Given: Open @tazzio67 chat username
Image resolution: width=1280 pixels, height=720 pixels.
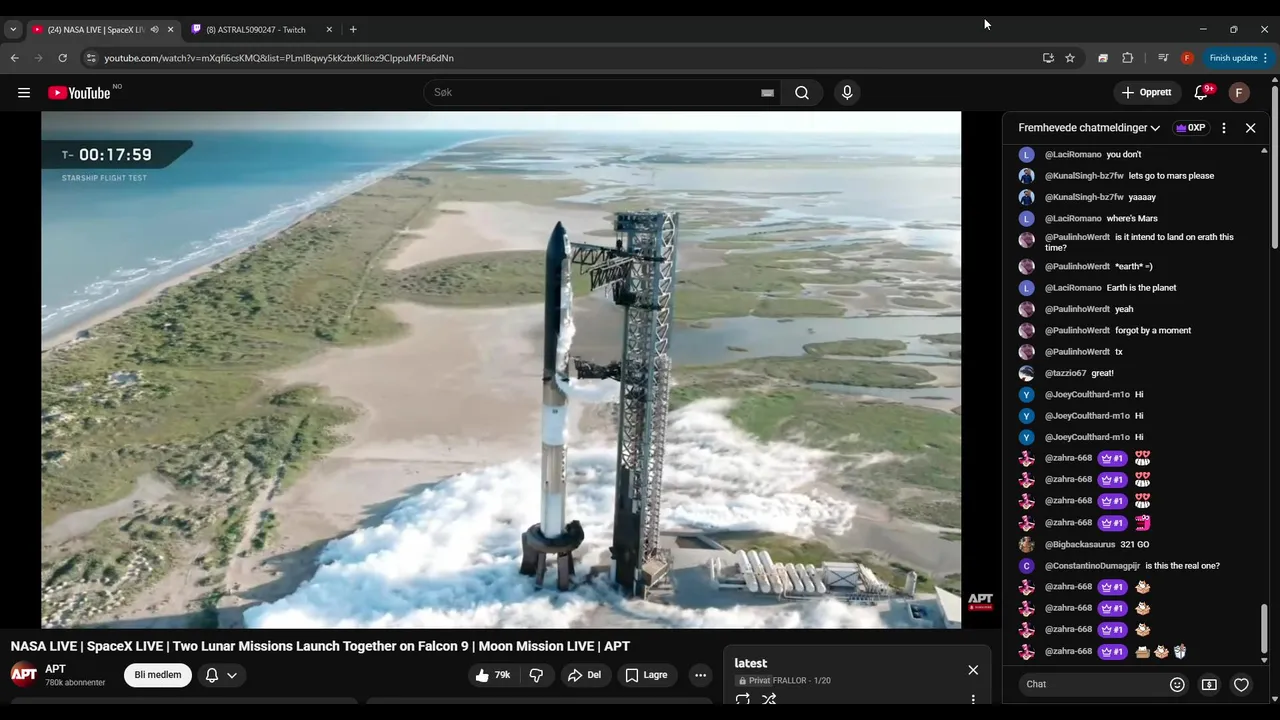Looking at the screenshot, I should 1065,373.
